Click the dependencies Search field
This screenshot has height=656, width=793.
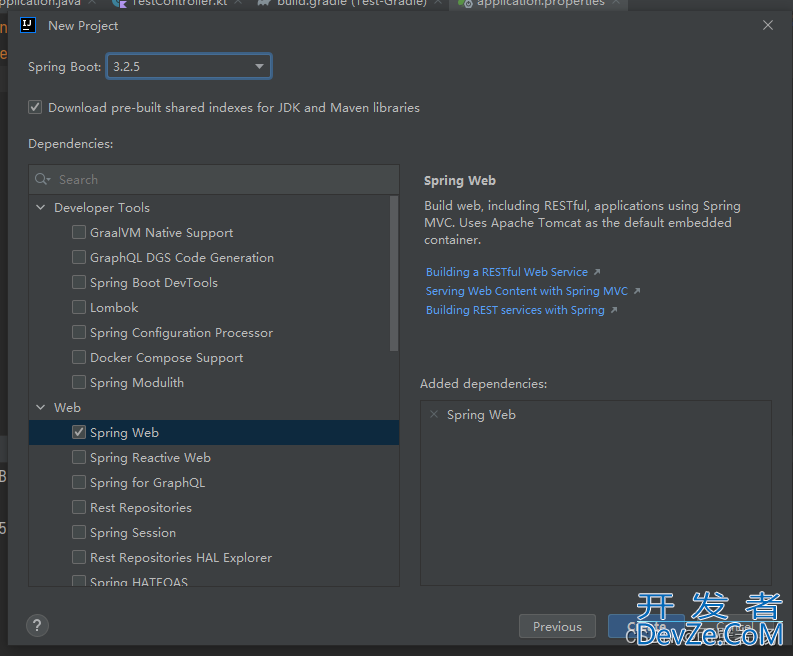[x=214, y=180]
